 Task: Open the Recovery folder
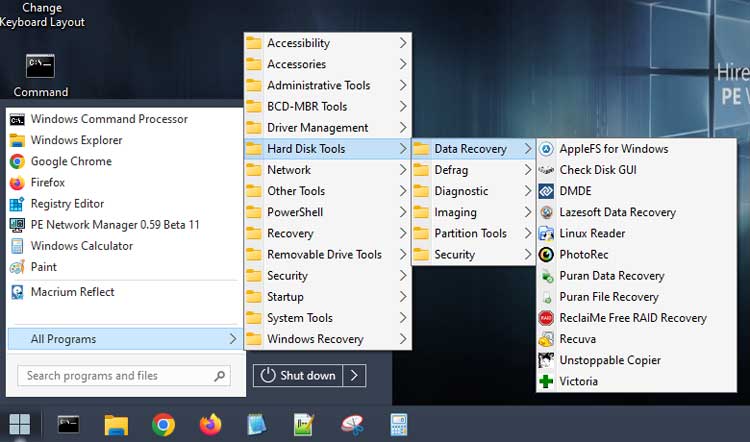(328, 233)
